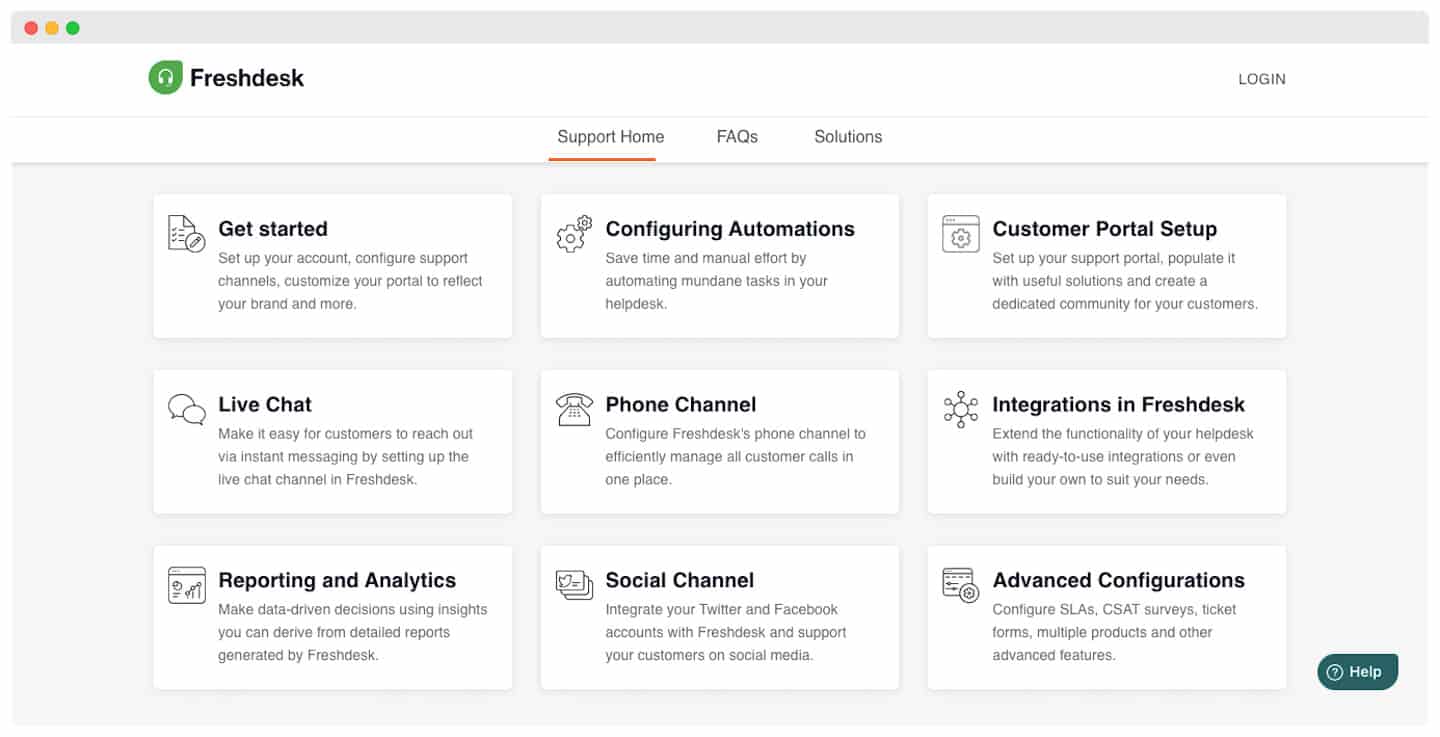Click the Configuring Automations gears icon
This screenshot has width=1440, height=737.
click(x=574, y=233)
